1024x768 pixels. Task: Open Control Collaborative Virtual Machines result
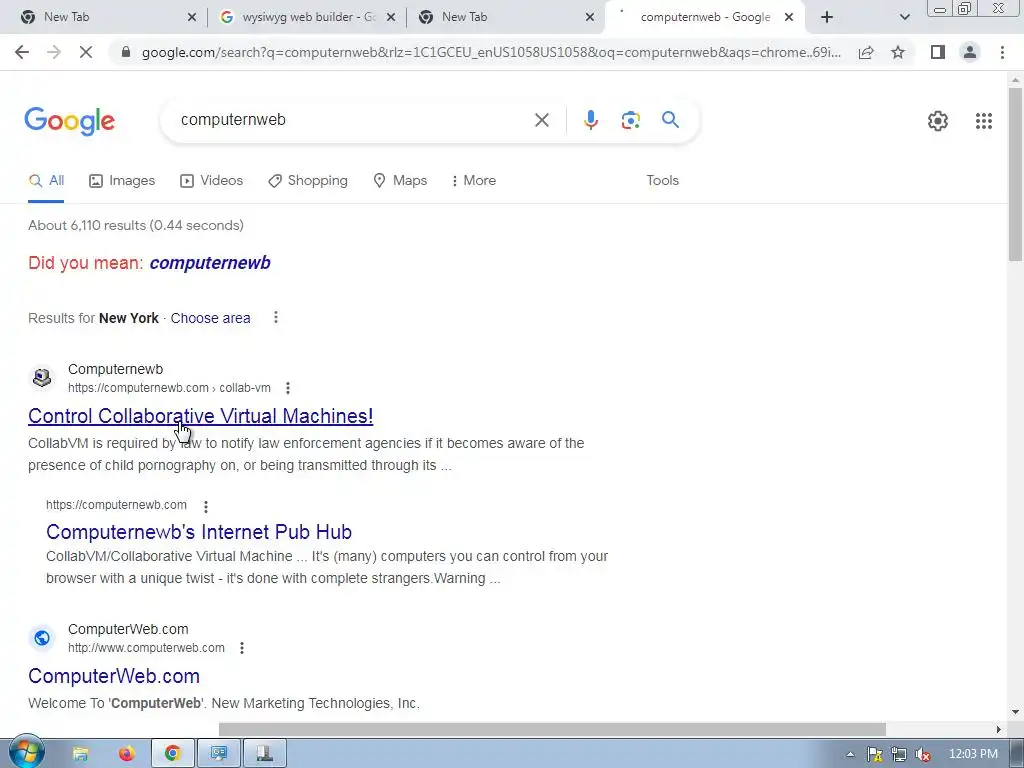click(200, 416)
